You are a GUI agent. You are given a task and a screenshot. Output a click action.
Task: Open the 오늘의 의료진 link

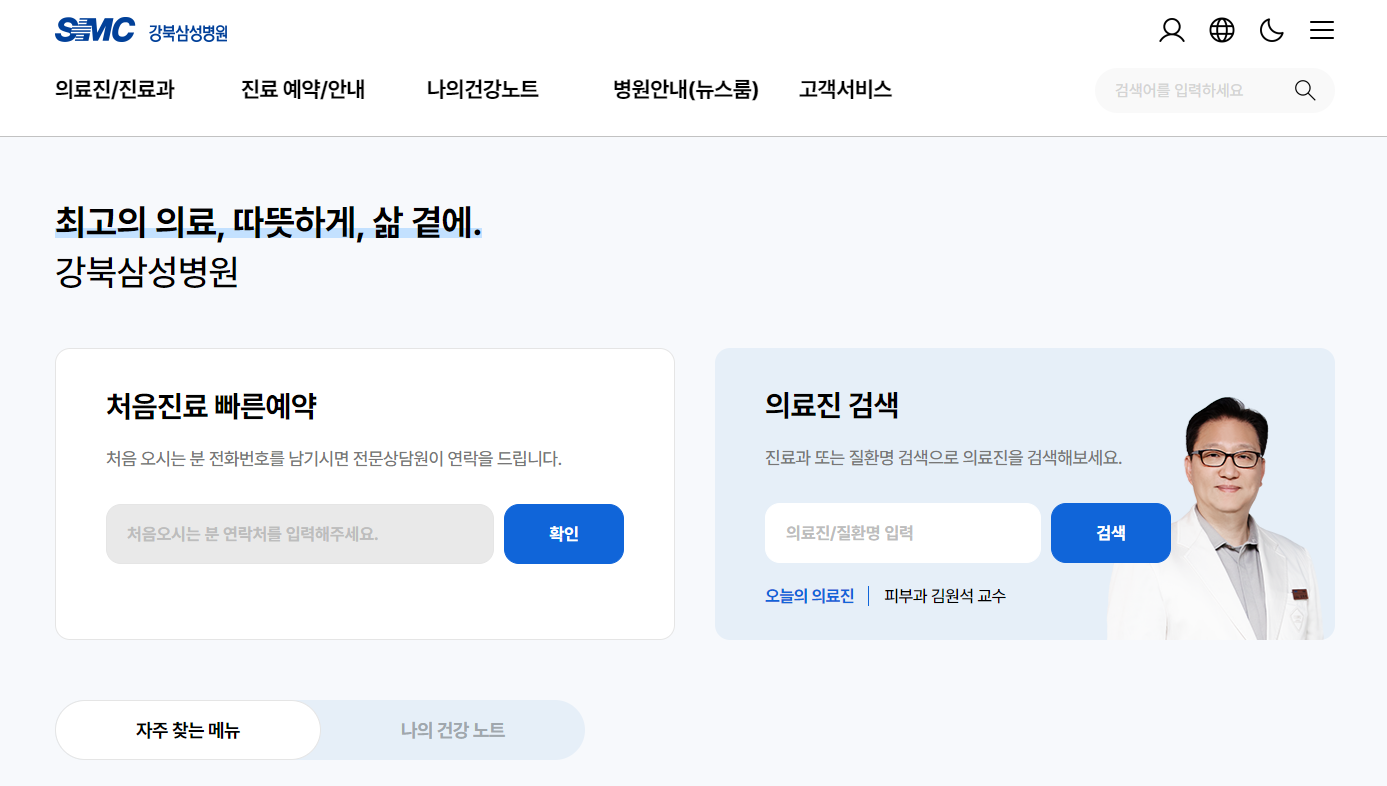(810, 596)
